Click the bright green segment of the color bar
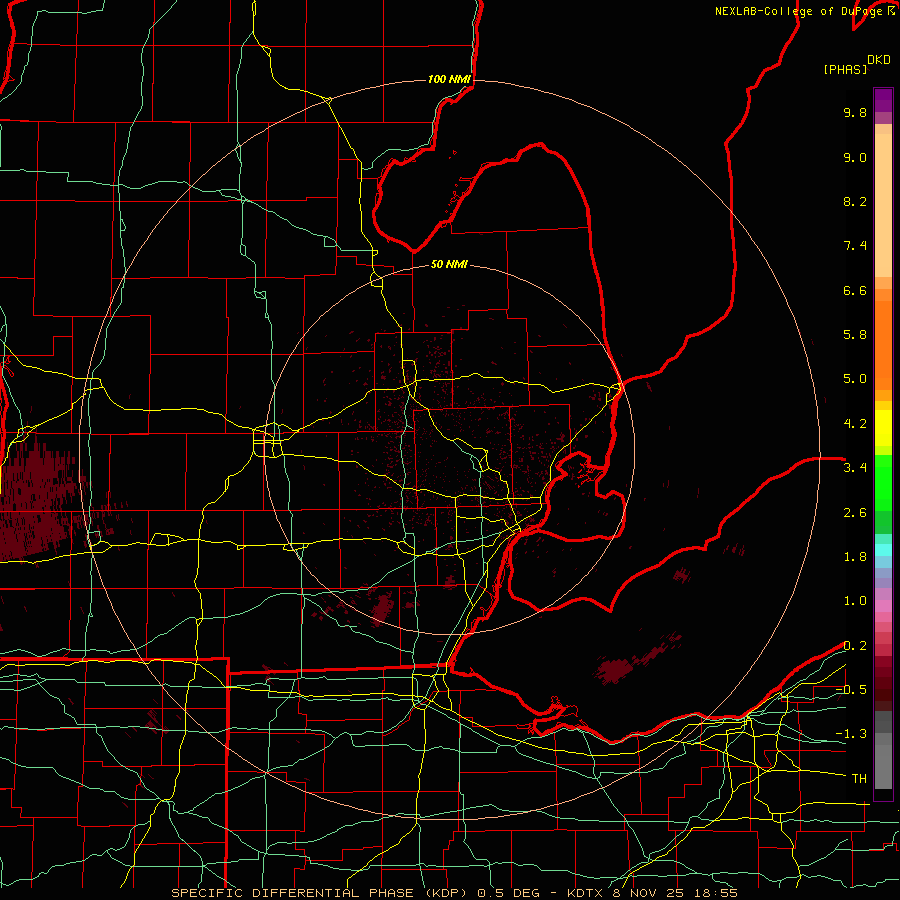Image resolution: width=900 pixels, height=900 pixels. pyautogui.click(x=883, y=483)
